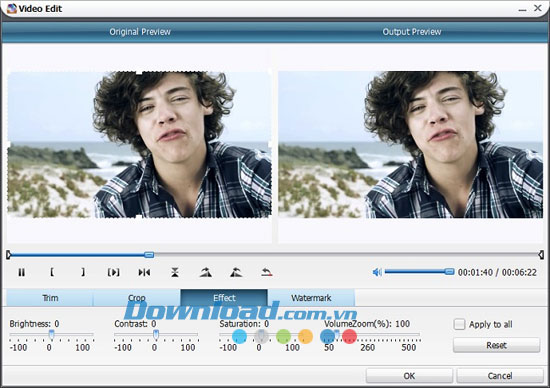This screenshot has height=388, width=550.
Task: Set trim start with left bracket icon
Action: click(52, 272)
